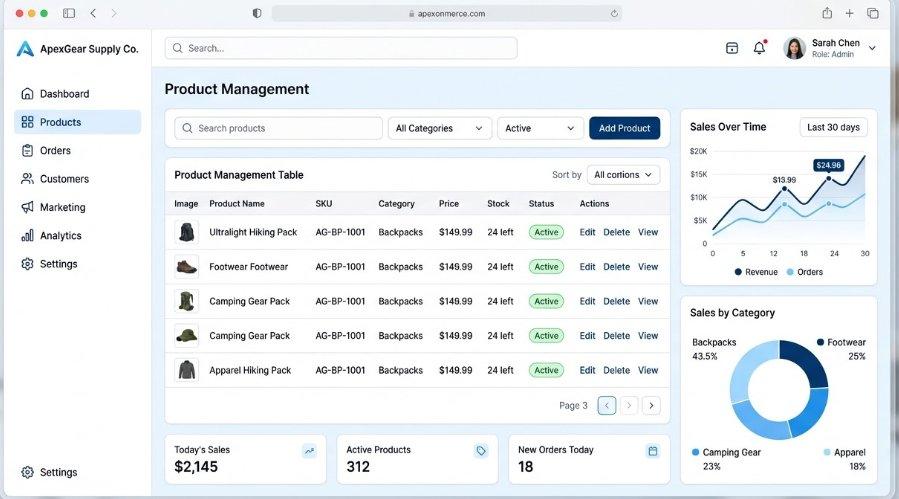Click magnifier icon in top search
The height and width of the screenshot is (499, 899).
[178, 48]
